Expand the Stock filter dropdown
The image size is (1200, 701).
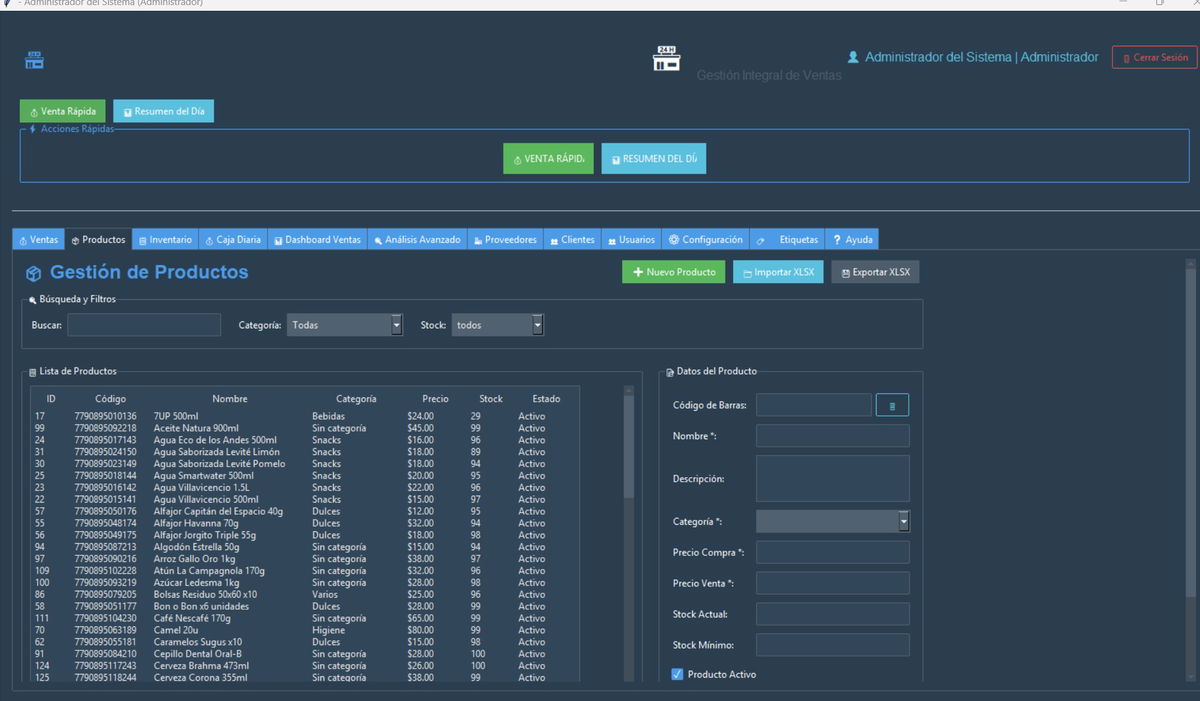[x=537, y=325]
